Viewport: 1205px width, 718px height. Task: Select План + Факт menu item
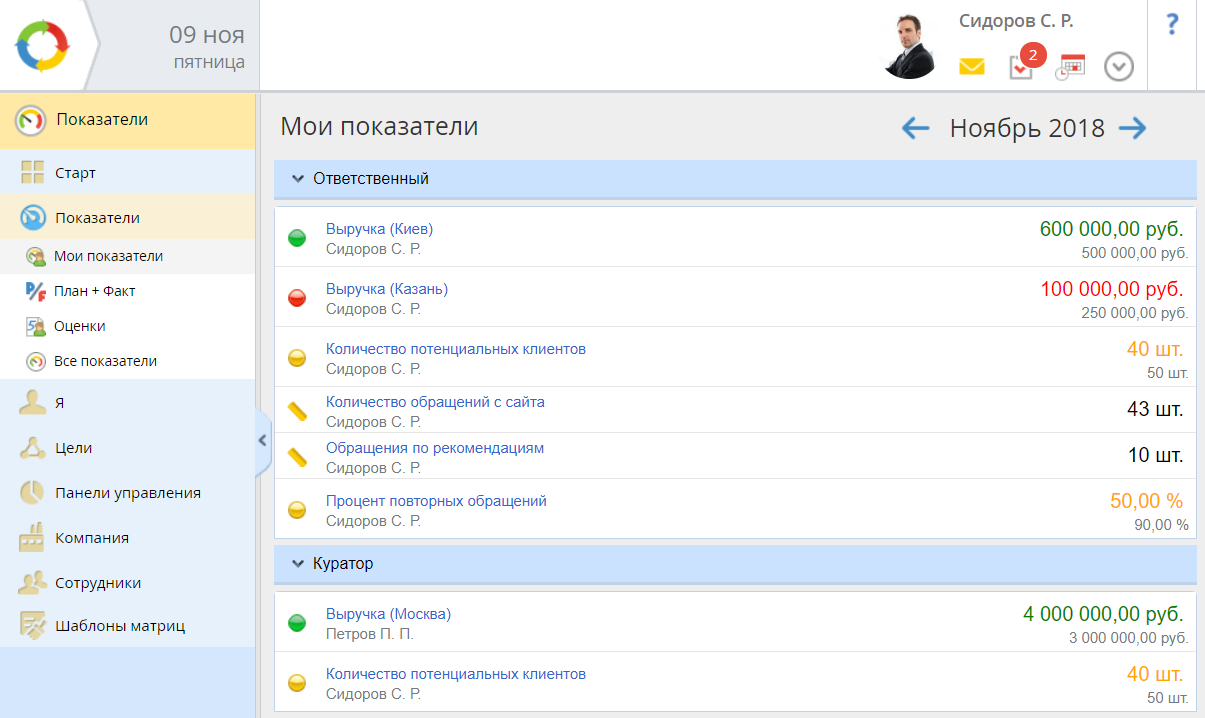coord(95,291)
